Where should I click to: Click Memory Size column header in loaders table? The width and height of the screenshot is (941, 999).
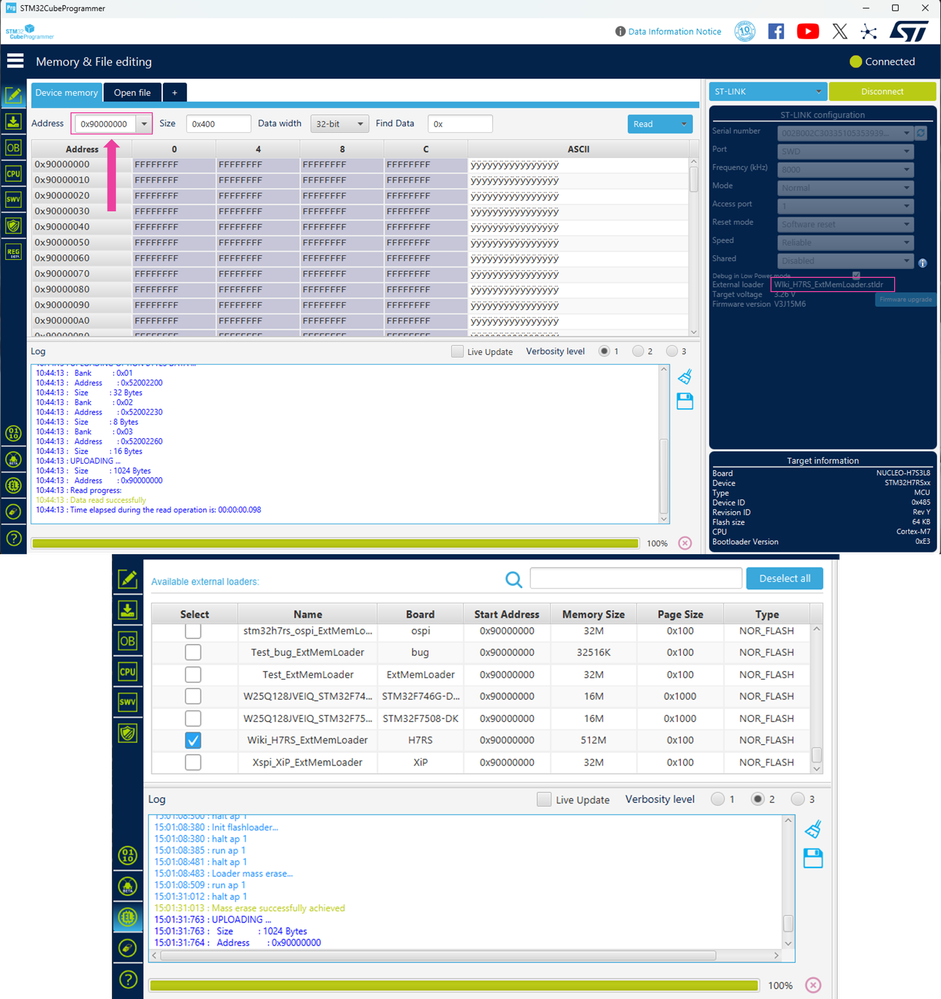point(593,614)
